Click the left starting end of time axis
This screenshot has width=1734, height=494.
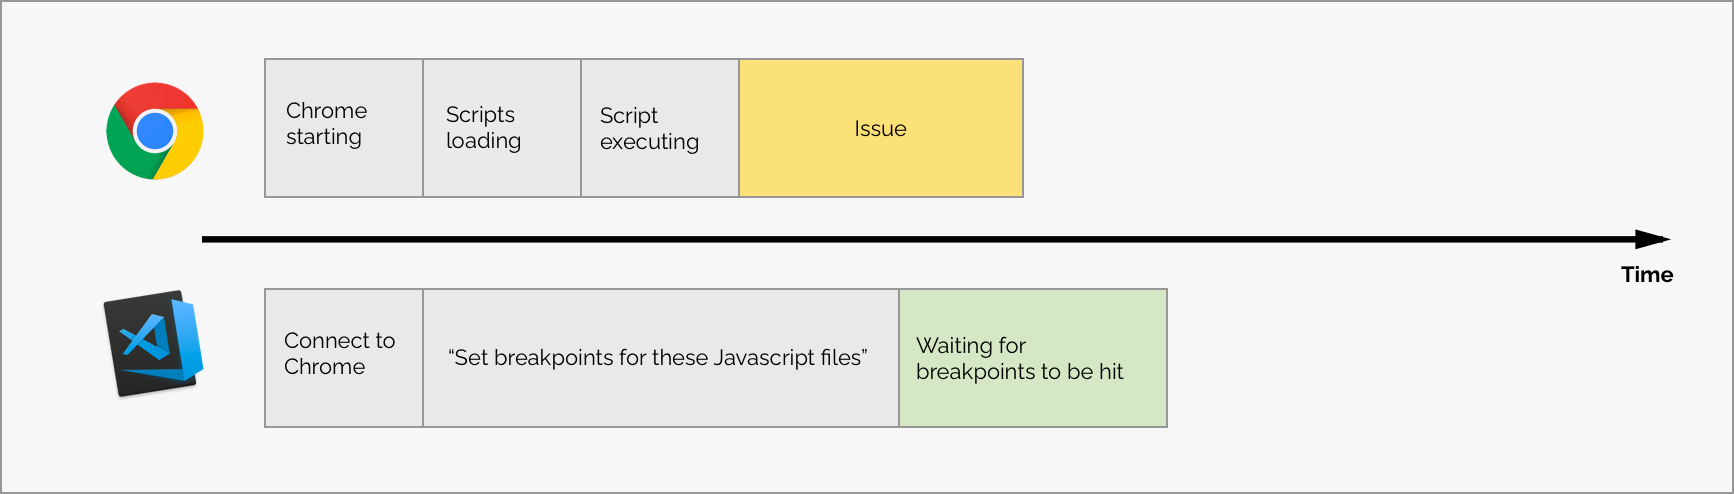click(x=206, y=239)
